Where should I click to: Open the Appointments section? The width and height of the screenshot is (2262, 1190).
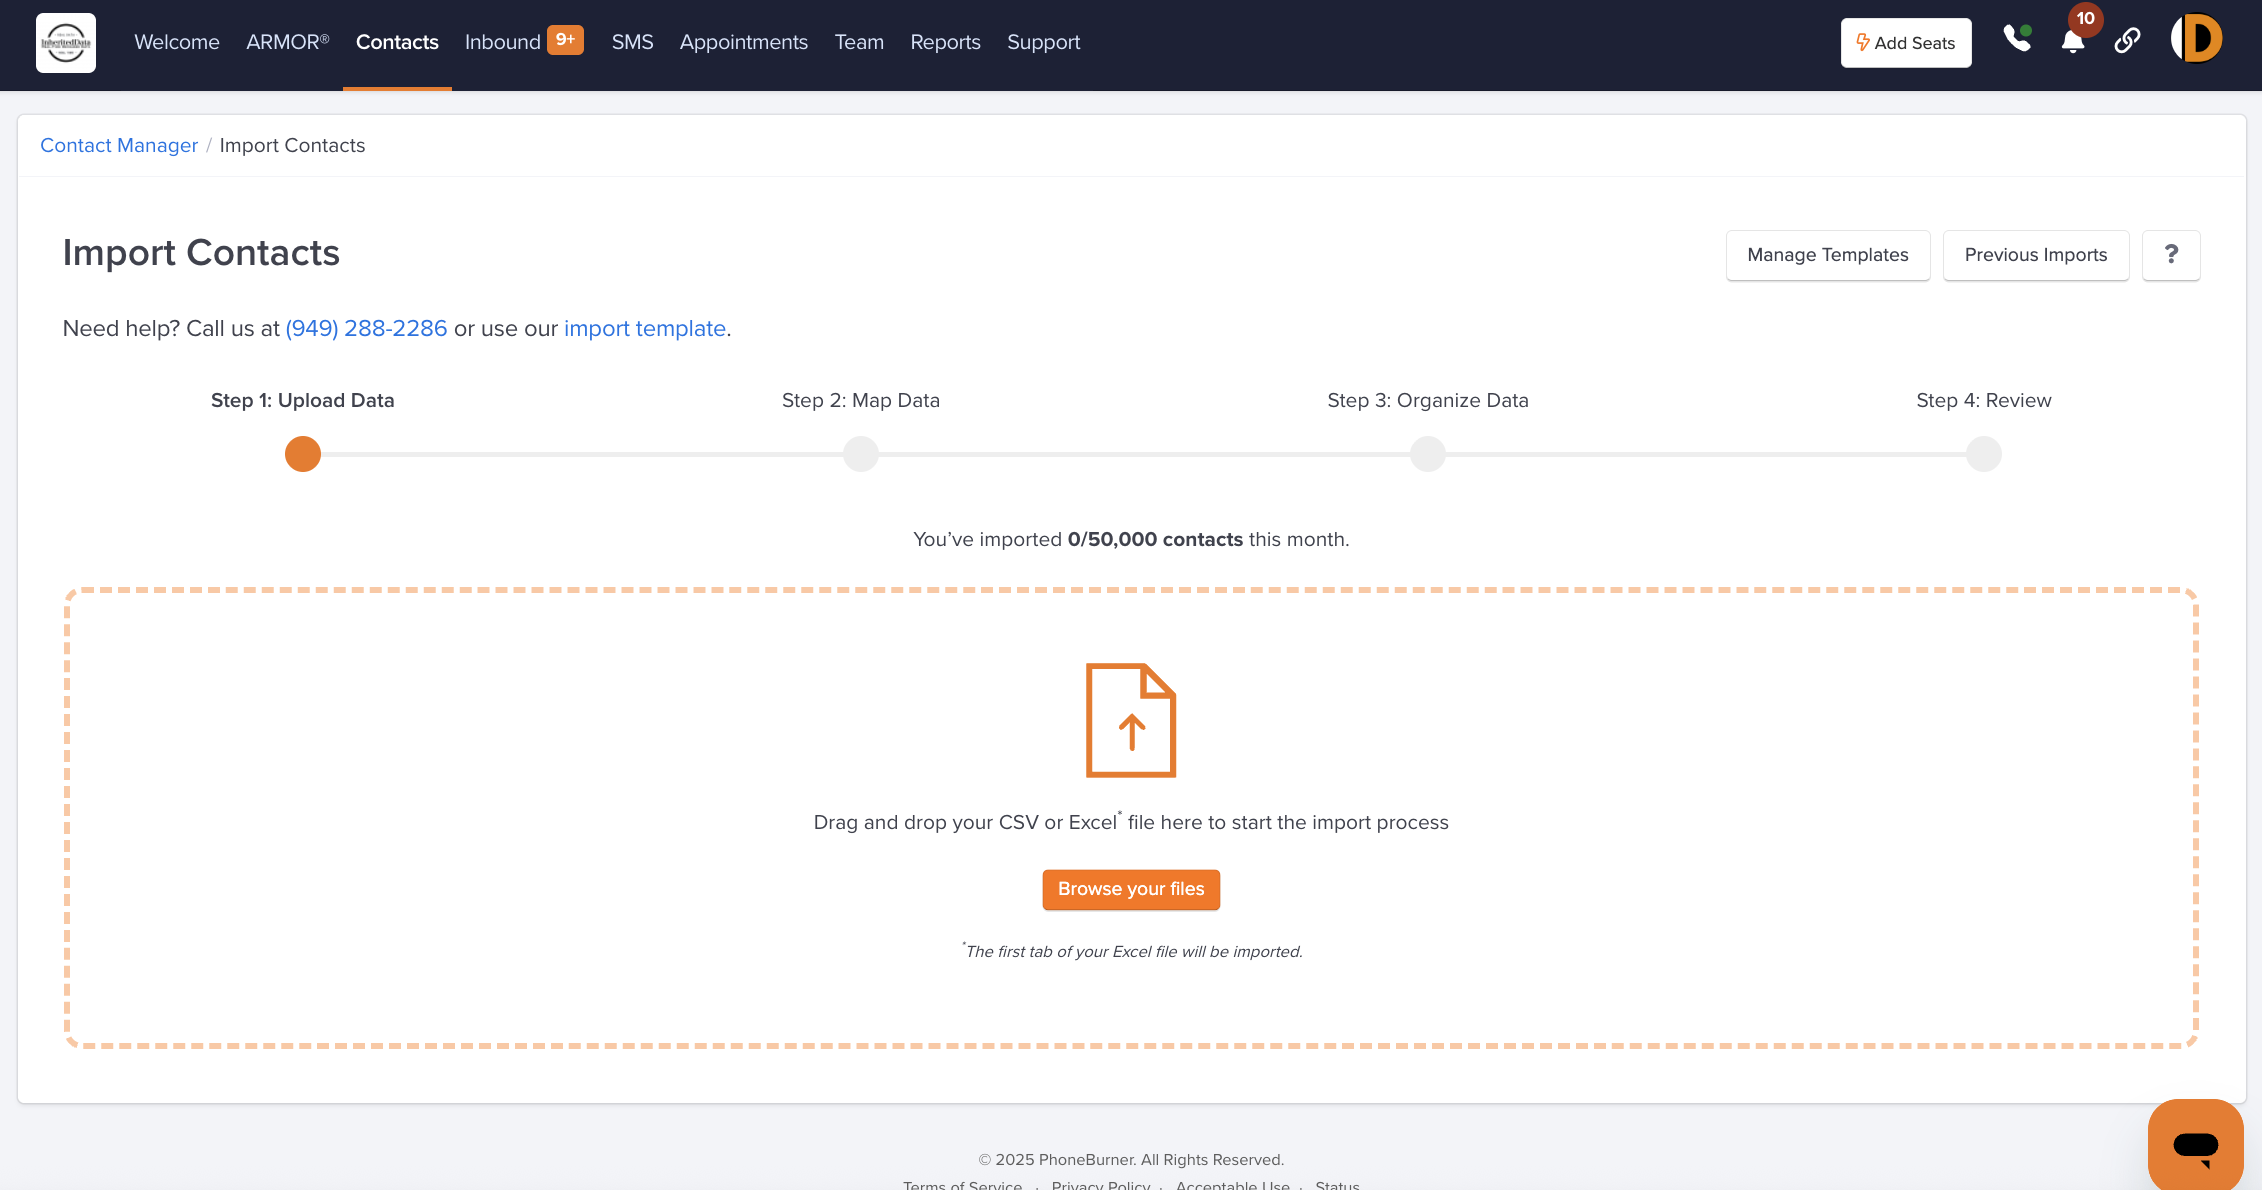[x=743, y=42]
